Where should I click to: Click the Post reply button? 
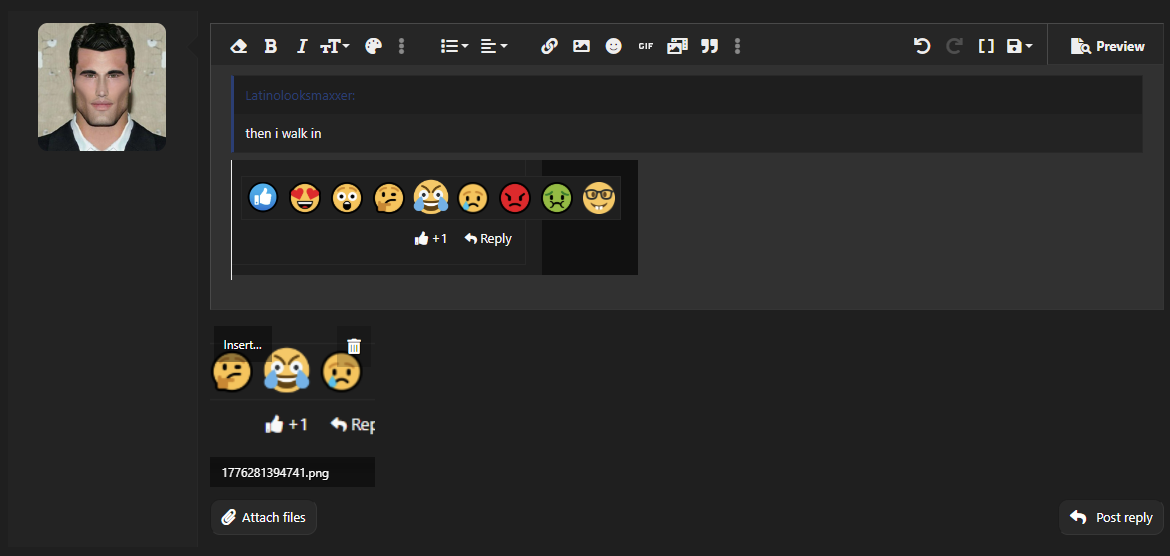tap(1111, 517)
